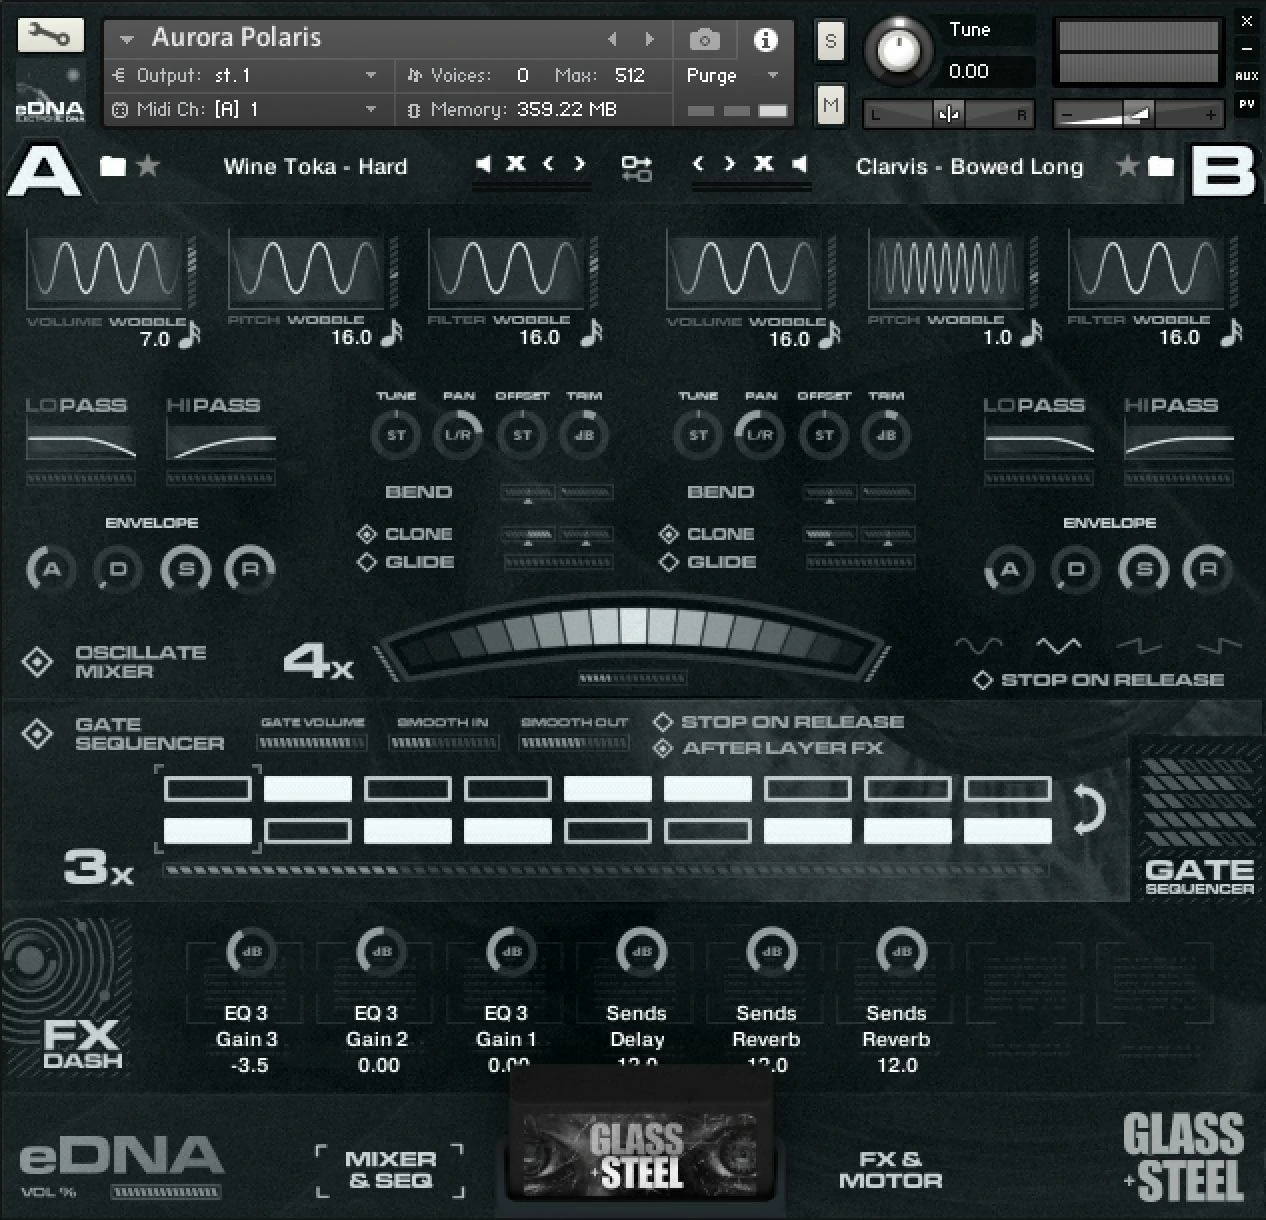Select previous instrument preset arrow
The height and width of the screenshot is (1220, 1266).
[613, 40]
